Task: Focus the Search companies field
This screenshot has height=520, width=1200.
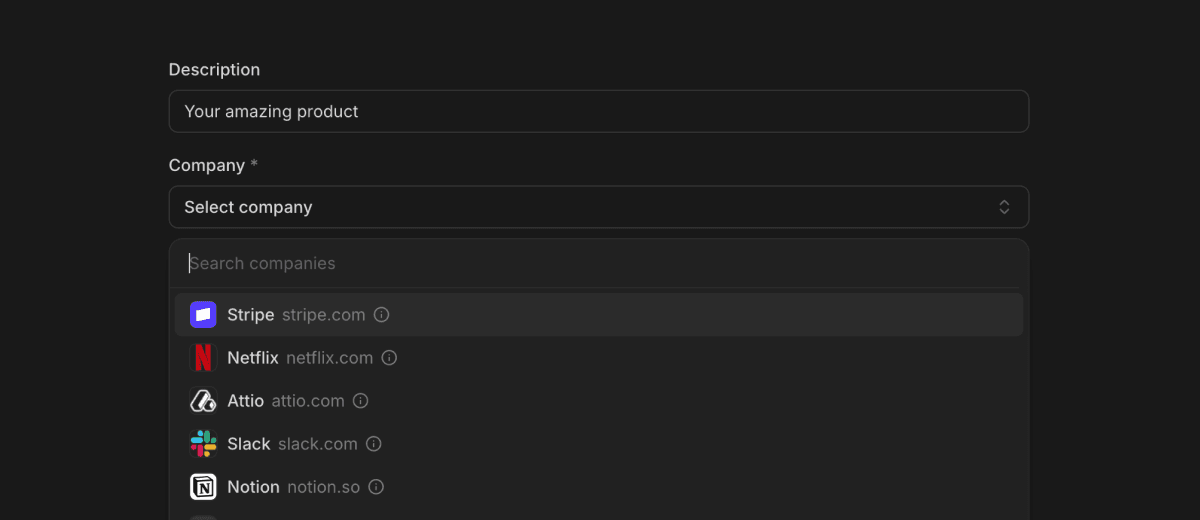Action: (600, 264)
